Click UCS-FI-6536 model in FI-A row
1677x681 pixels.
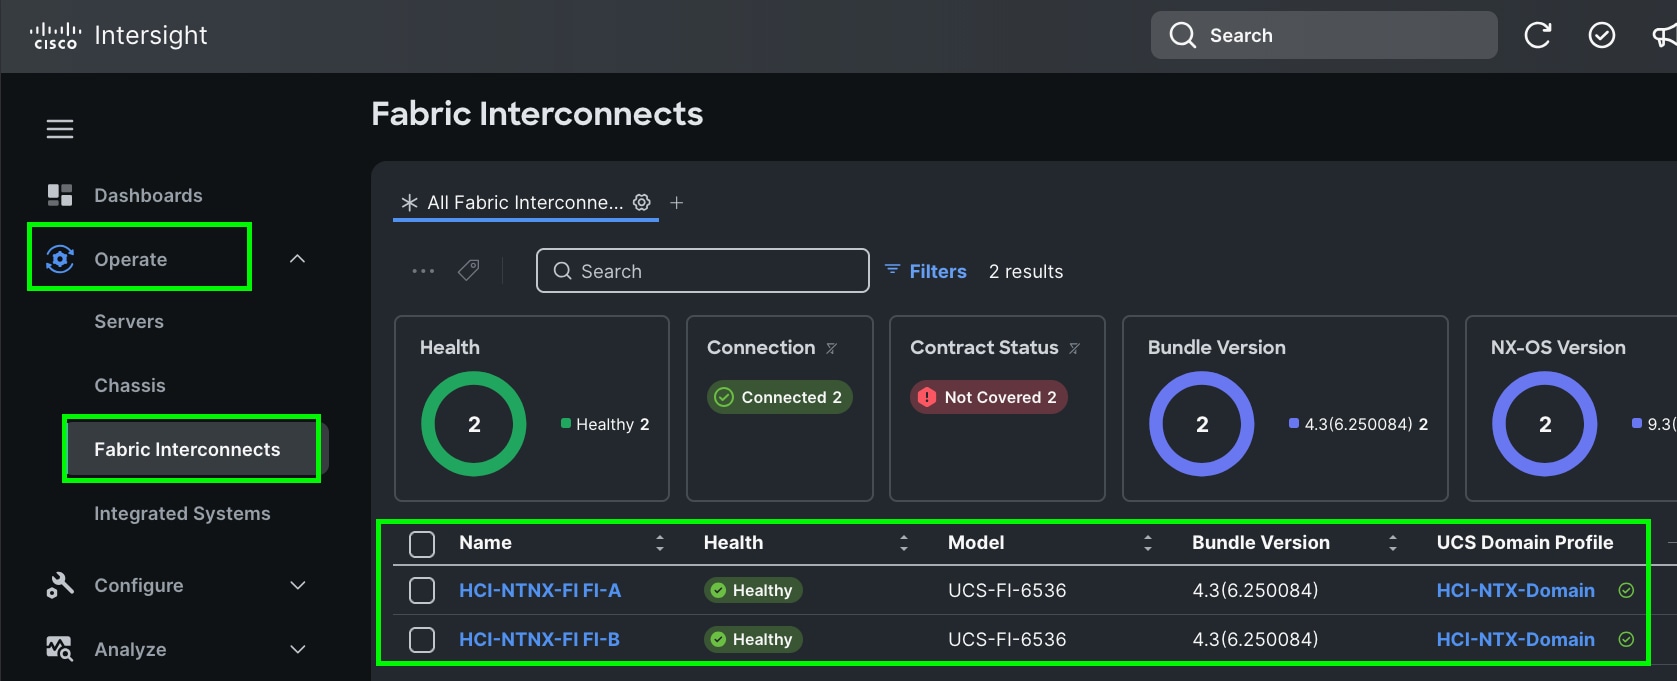(x=1007, y=590)
